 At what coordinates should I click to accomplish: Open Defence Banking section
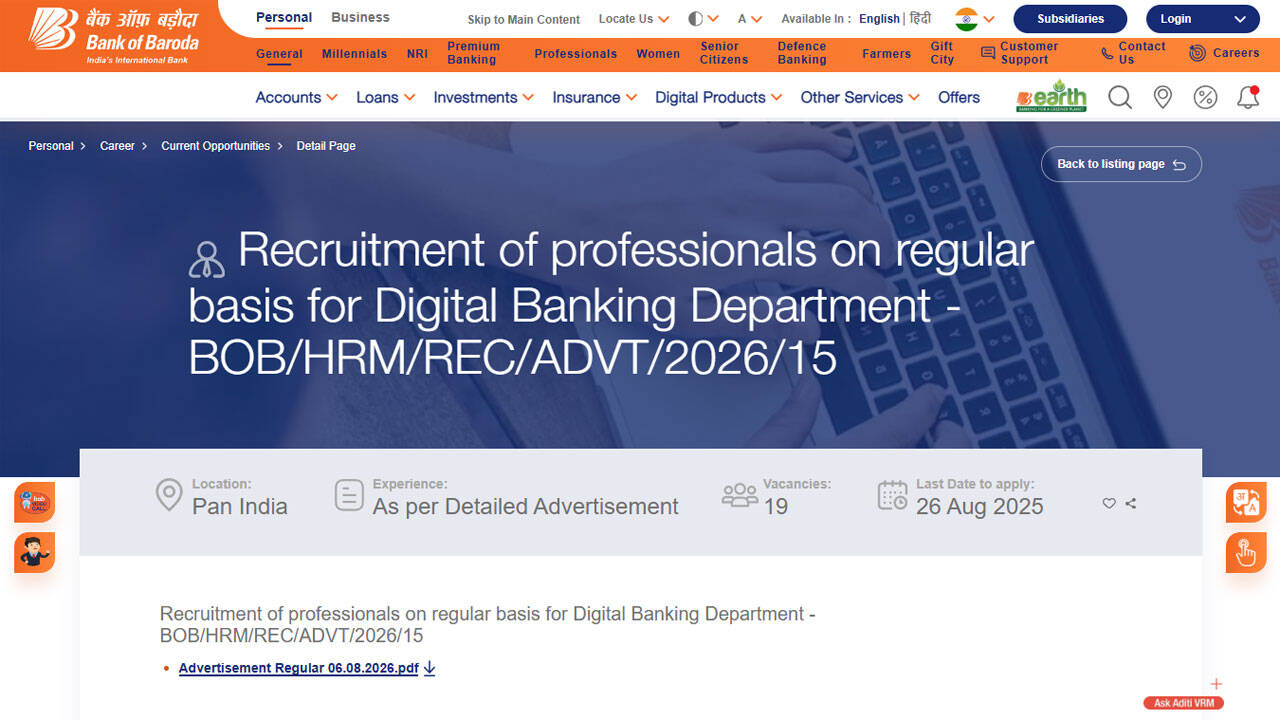click(802, 53)
